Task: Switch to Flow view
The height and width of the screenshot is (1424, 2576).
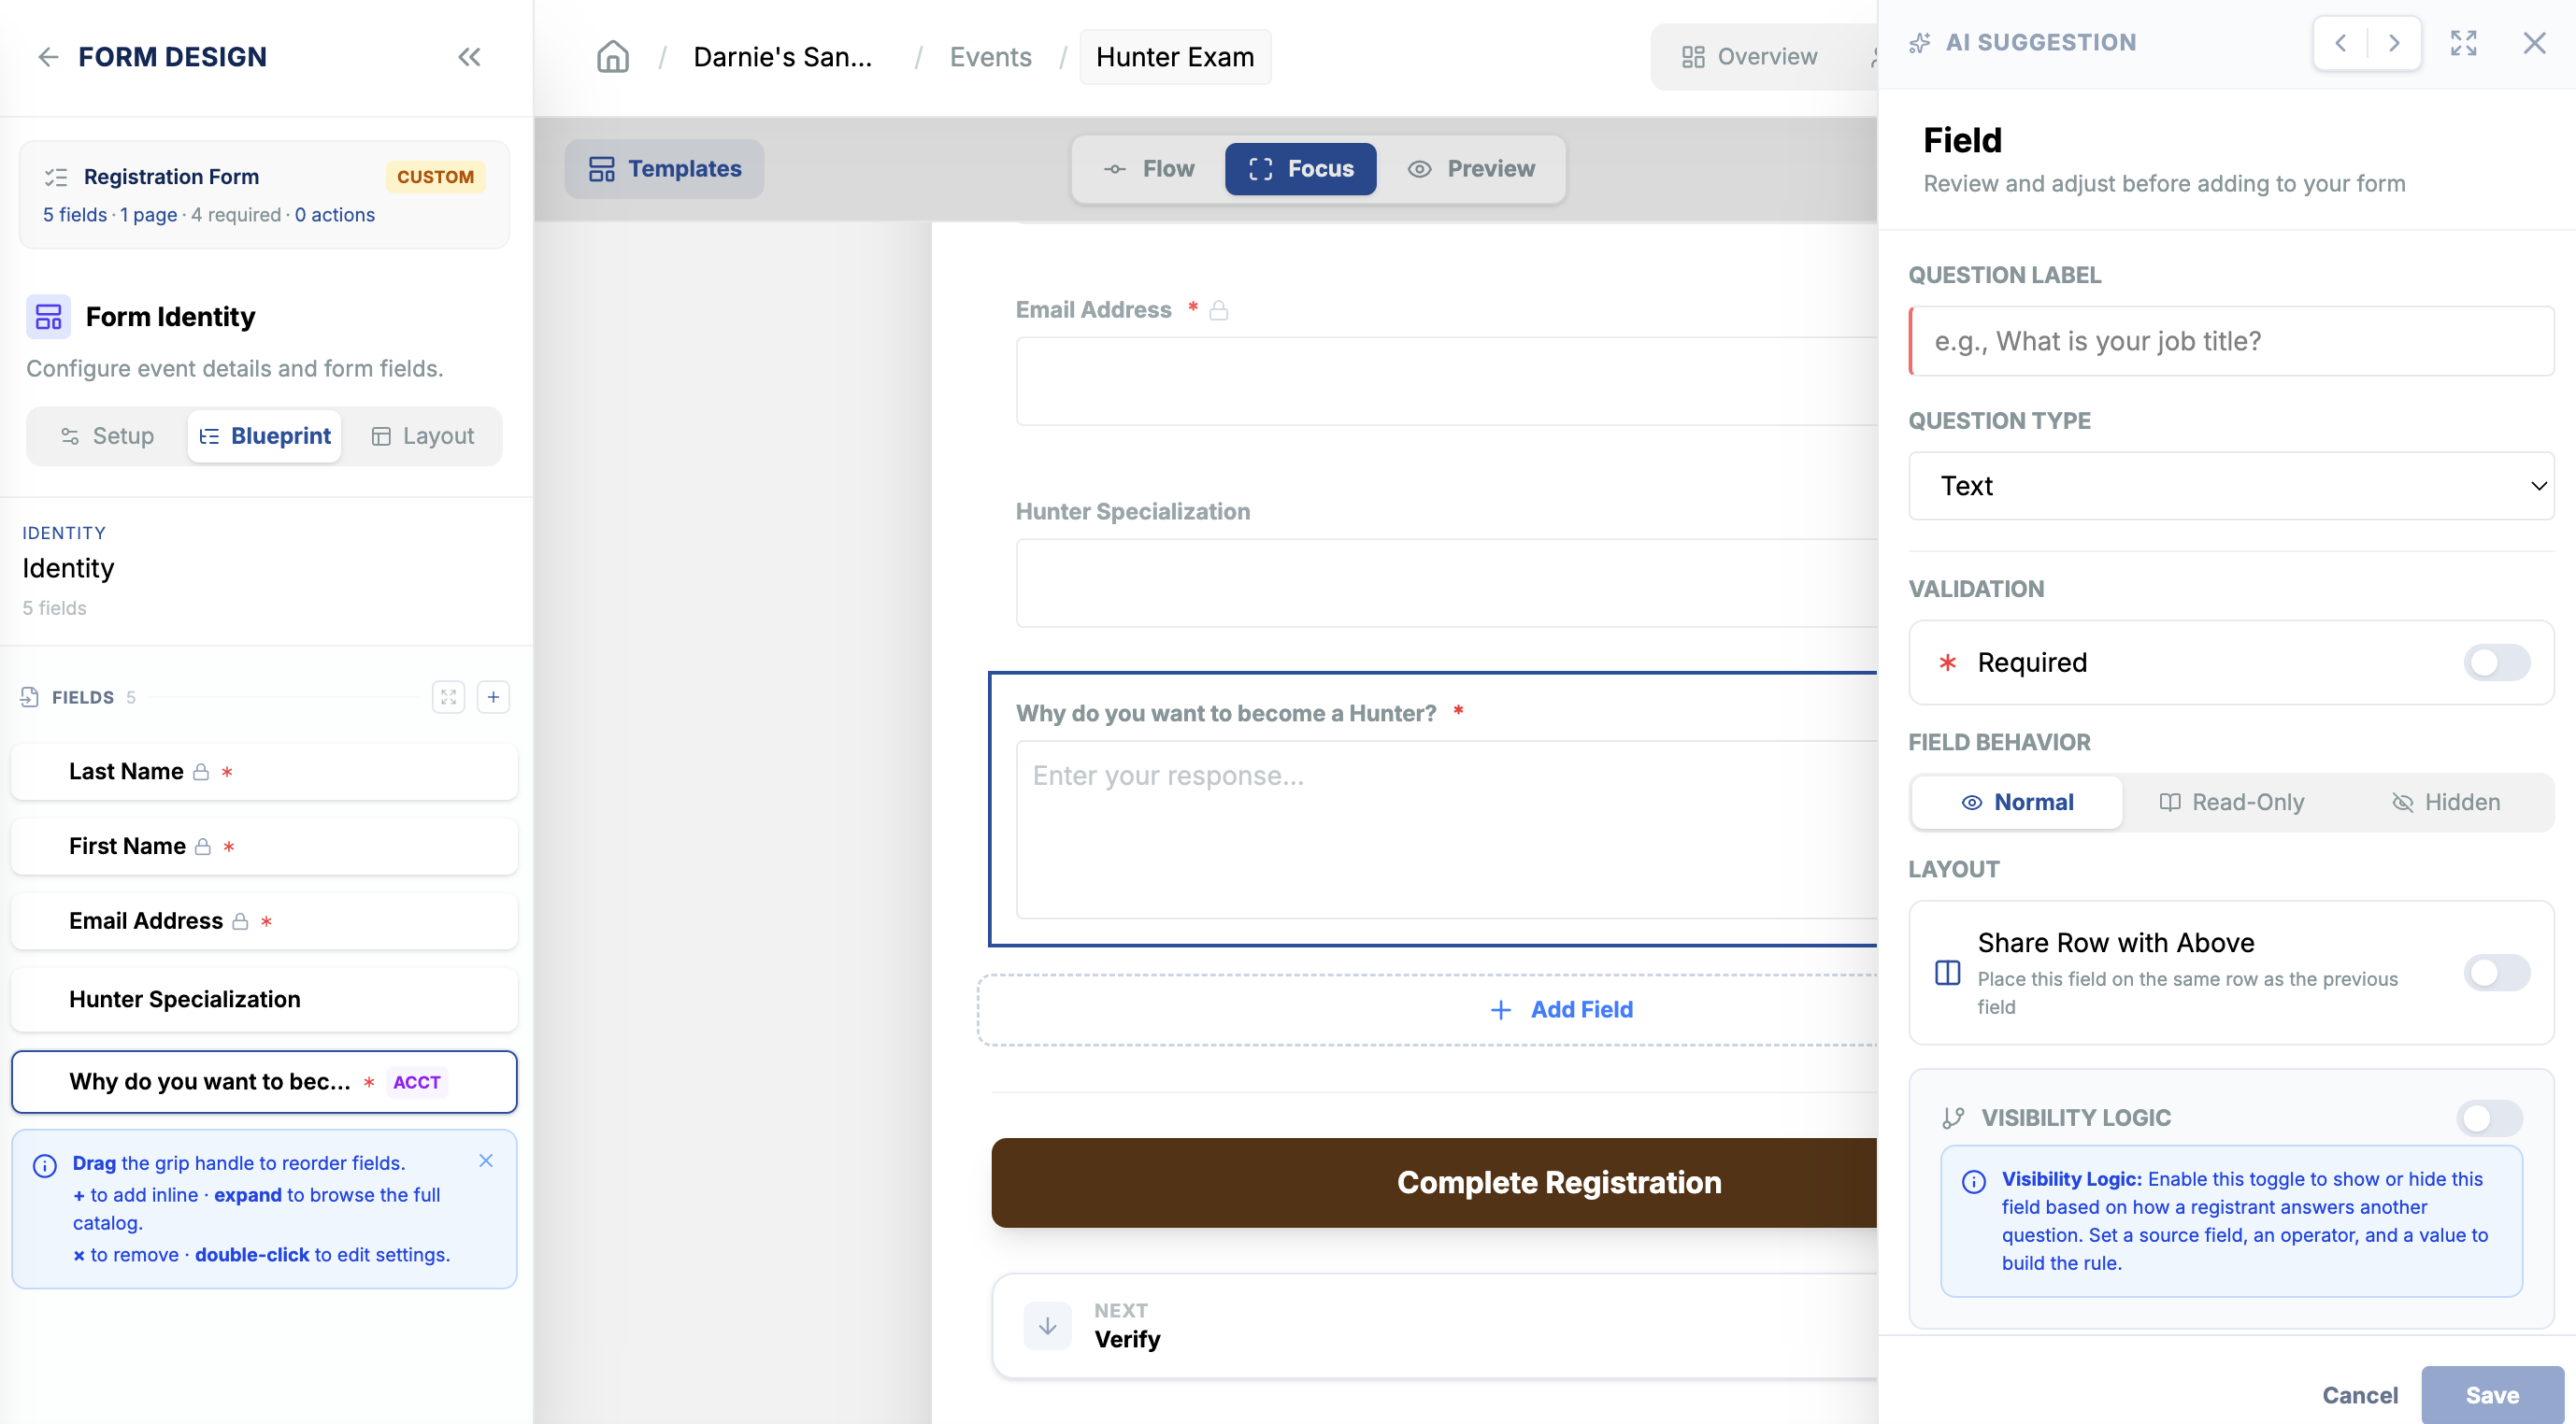Action: [x=1149, y=169]
